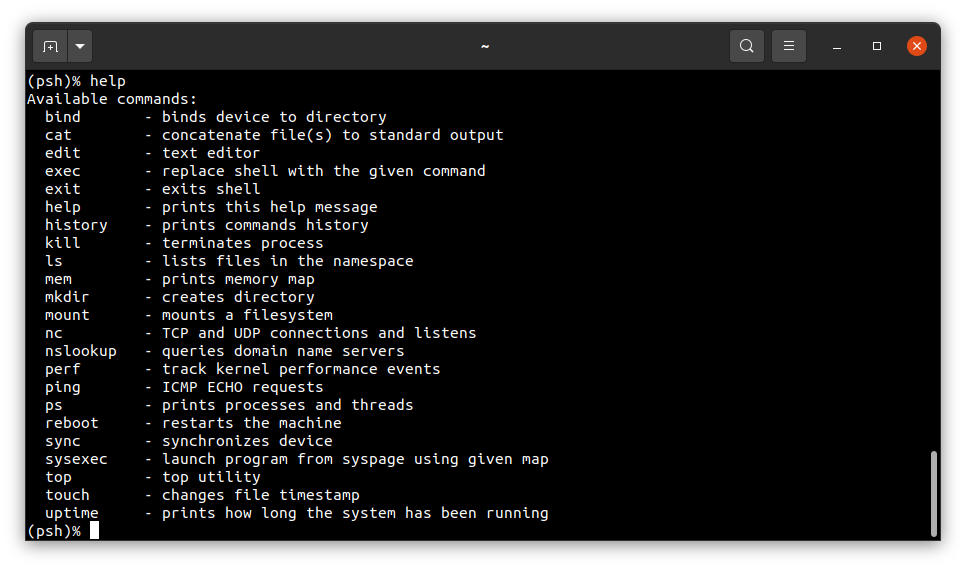Minimize the terminal window
966x569 pixels.
(837, 47)
